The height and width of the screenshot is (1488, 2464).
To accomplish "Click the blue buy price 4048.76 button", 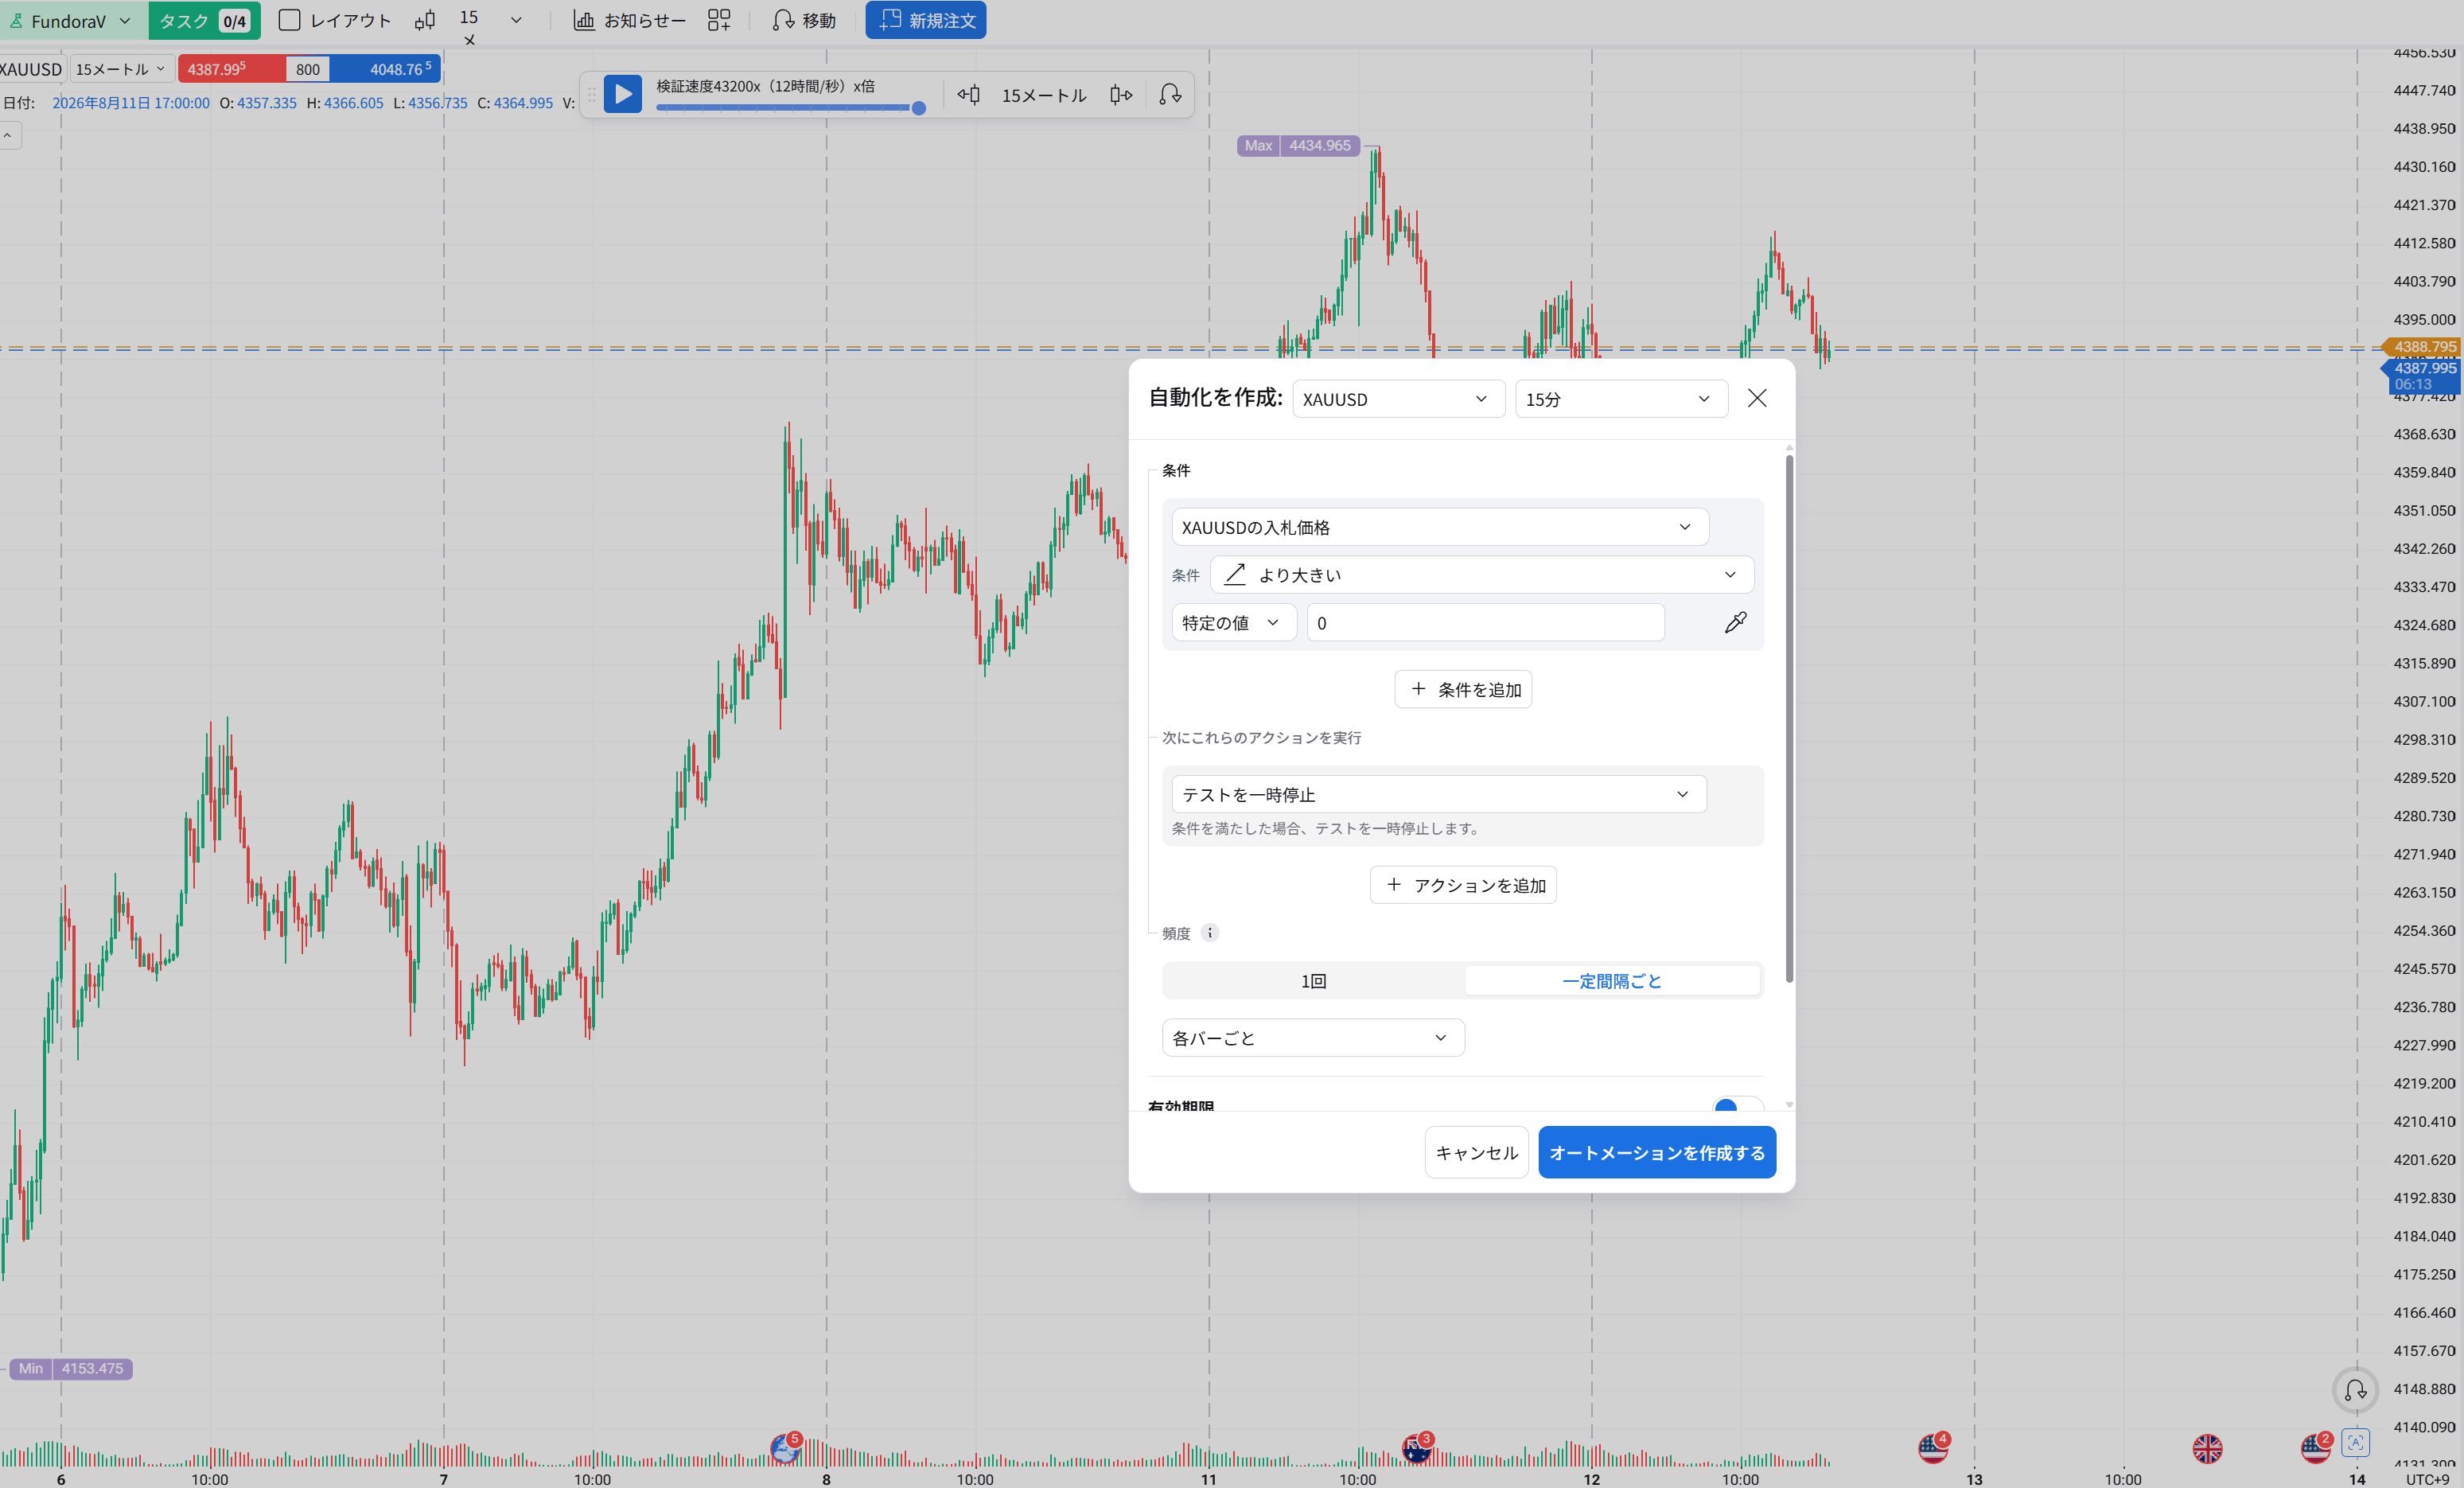I will (385, 69).
